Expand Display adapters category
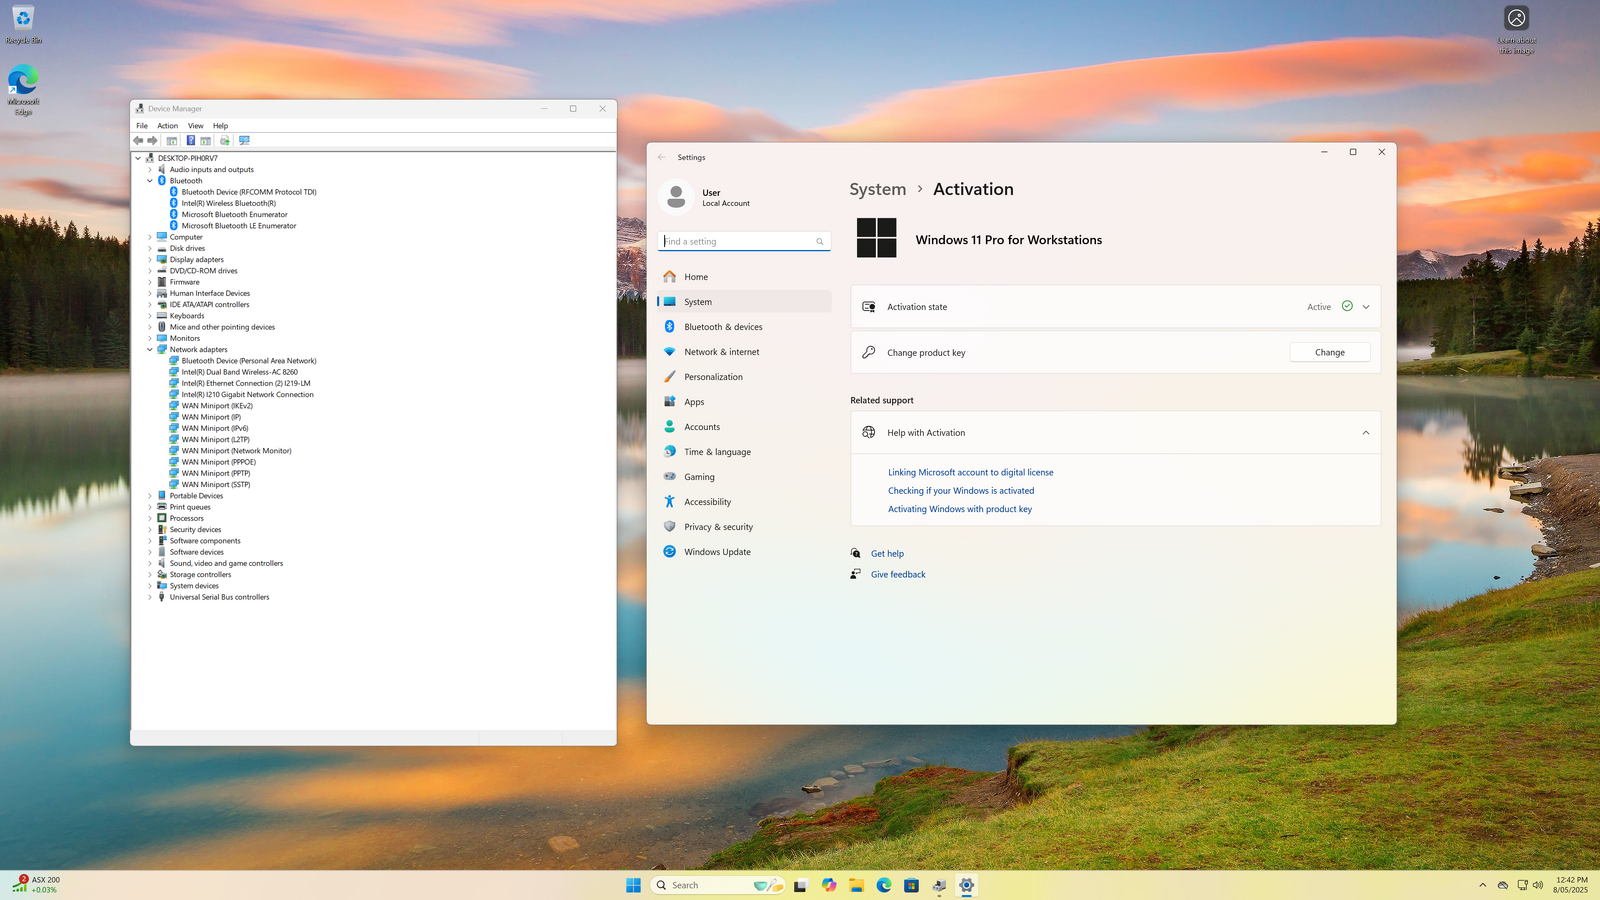 pos(150,260)
